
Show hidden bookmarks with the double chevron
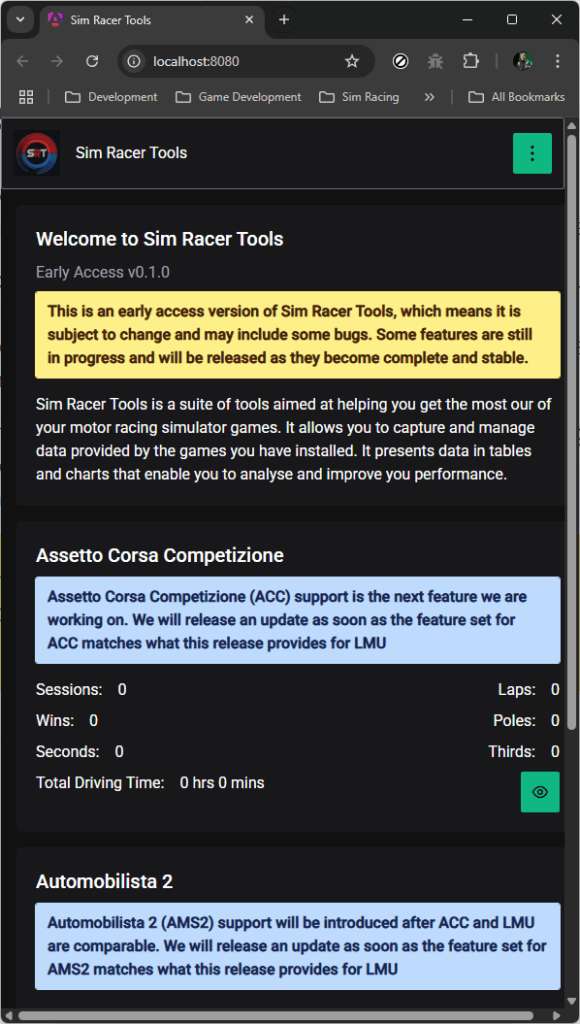429,97
